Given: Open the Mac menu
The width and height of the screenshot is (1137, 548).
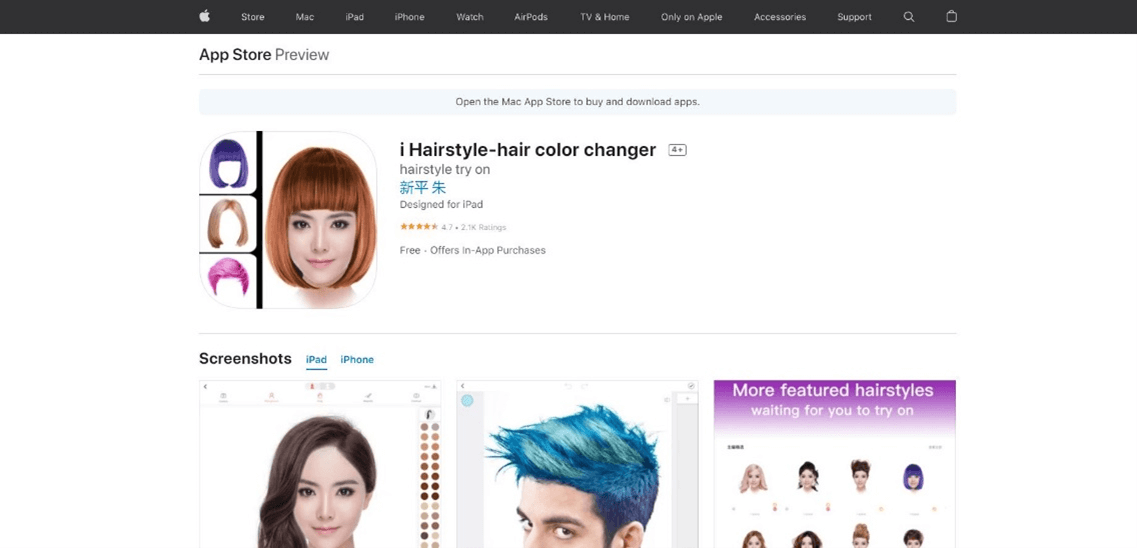Looking at the screenshot, I should (x=305, y=17).
